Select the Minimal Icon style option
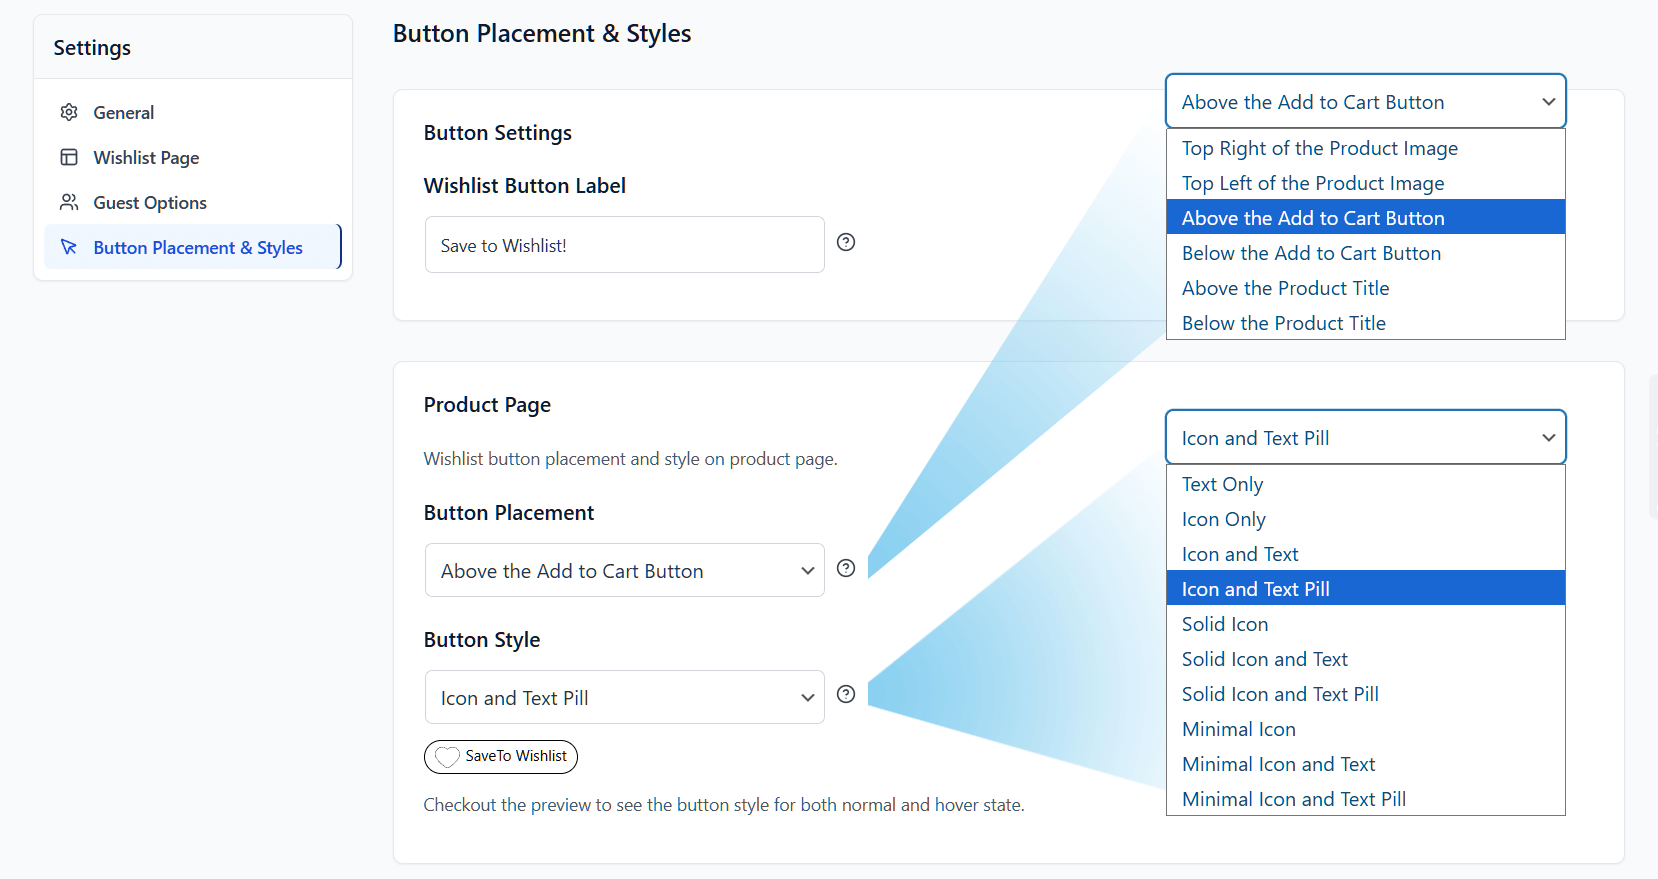This screenshot has height=879, width=1658. point(1238,729)
